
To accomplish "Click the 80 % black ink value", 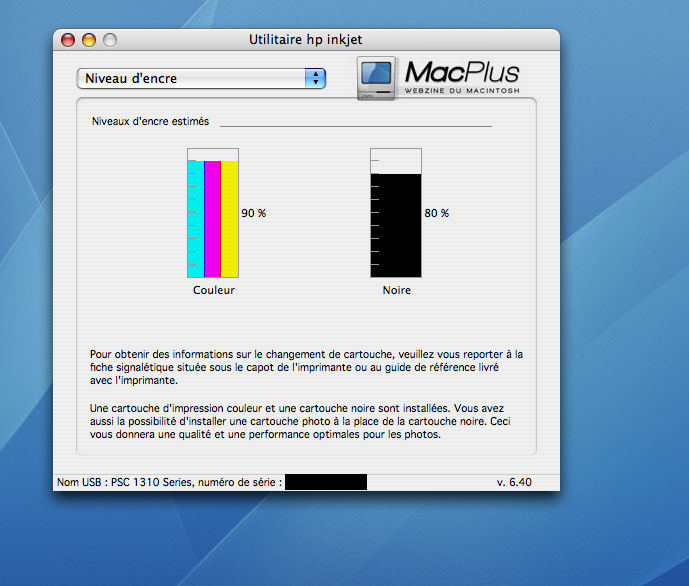I will (x=437, y=213).
